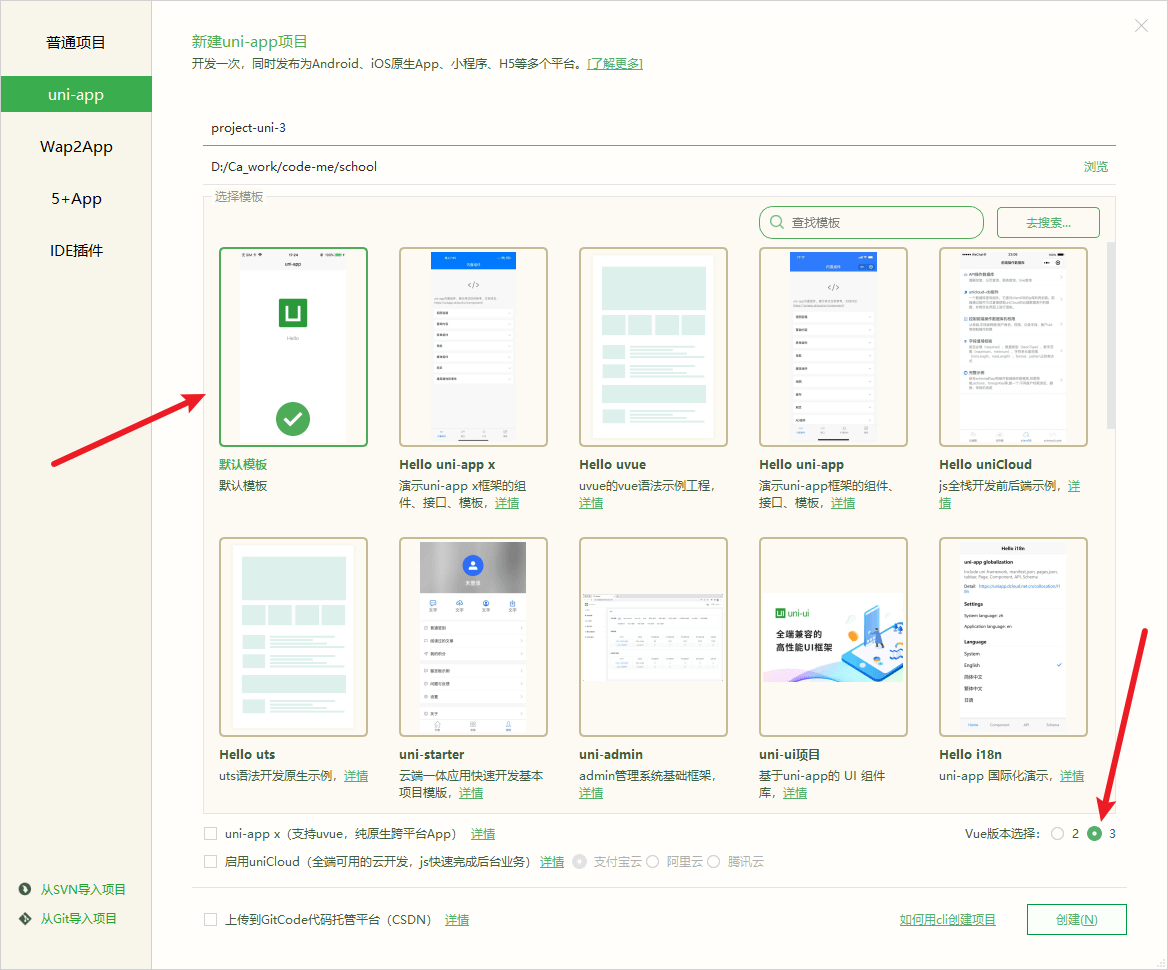
Task: Select the Hello uvue template thumbnail
Action: point(653,347)
